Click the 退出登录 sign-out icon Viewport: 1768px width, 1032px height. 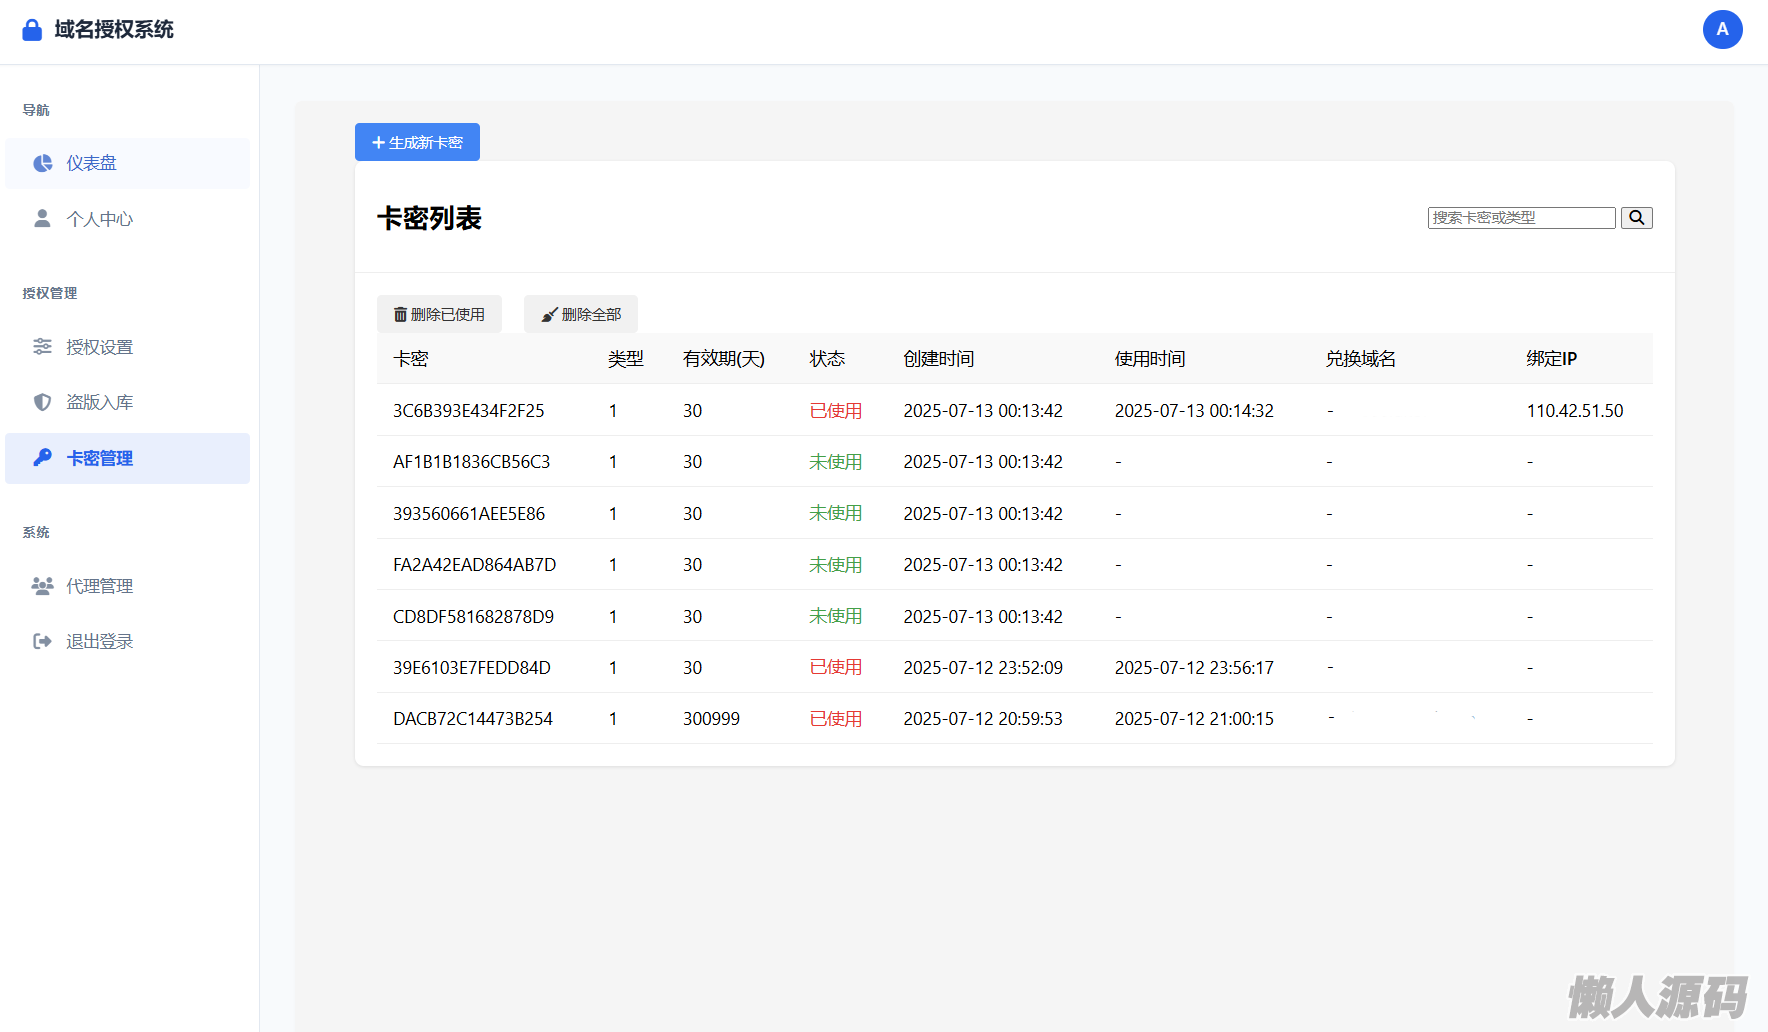point(42,642)
